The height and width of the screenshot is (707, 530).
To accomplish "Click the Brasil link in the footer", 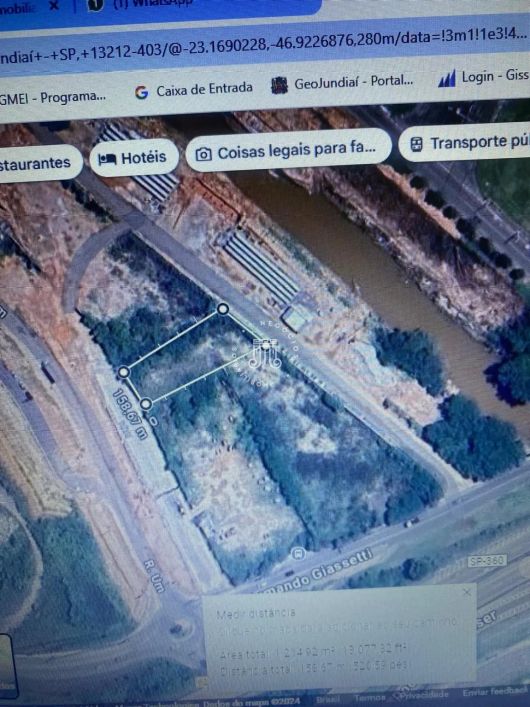I will 328,700.
